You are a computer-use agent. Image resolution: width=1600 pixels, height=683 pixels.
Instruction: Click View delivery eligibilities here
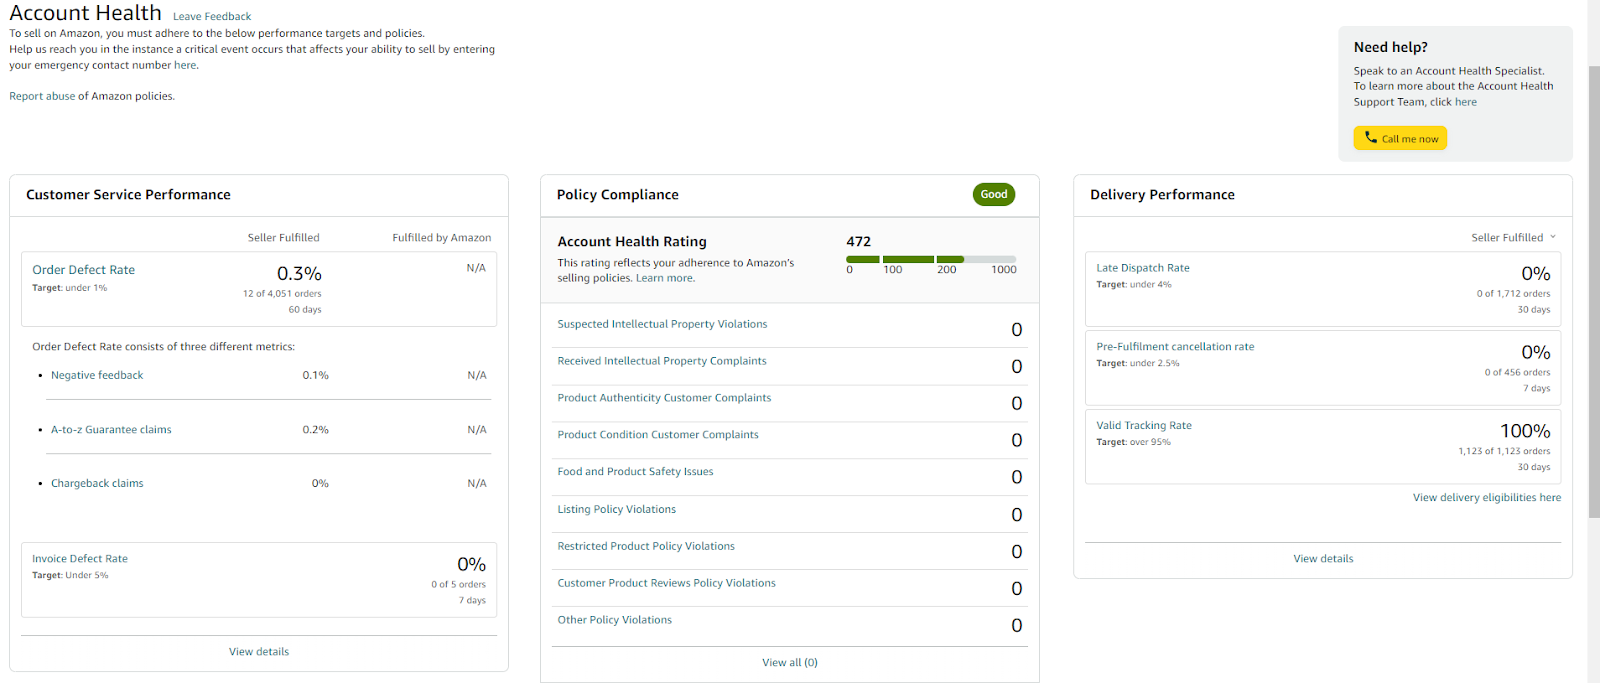tap(1487, 497)
